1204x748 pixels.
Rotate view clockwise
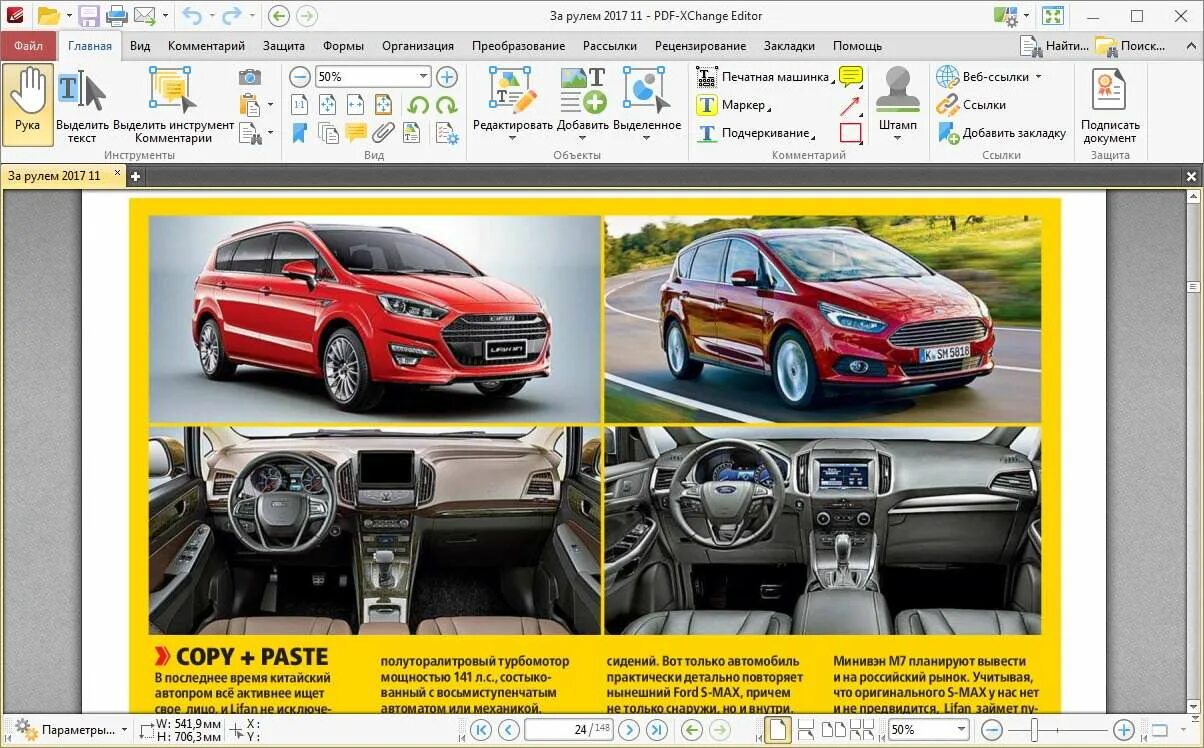(446, 105)
